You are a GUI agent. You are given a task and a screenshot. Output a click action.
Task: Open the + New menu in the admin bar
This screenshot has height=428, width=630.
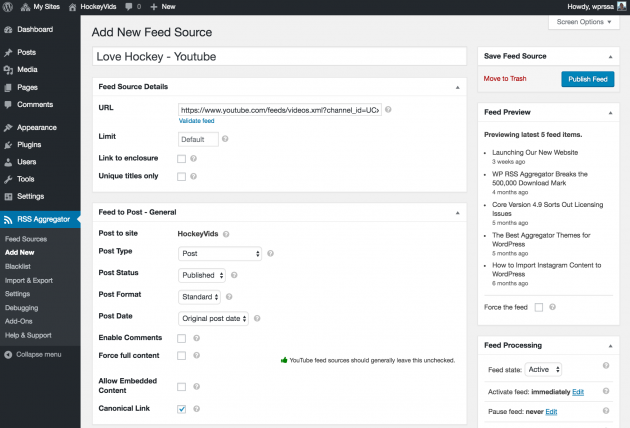163,7
